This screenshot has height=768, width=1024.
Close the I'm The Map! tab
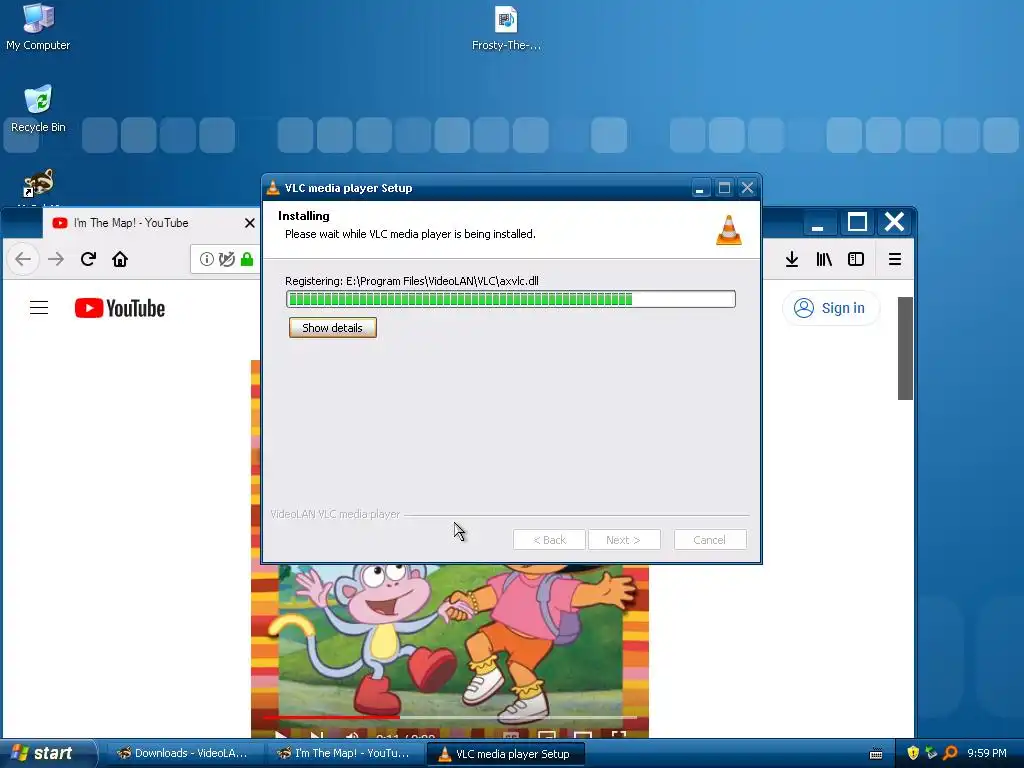point(249,223)
